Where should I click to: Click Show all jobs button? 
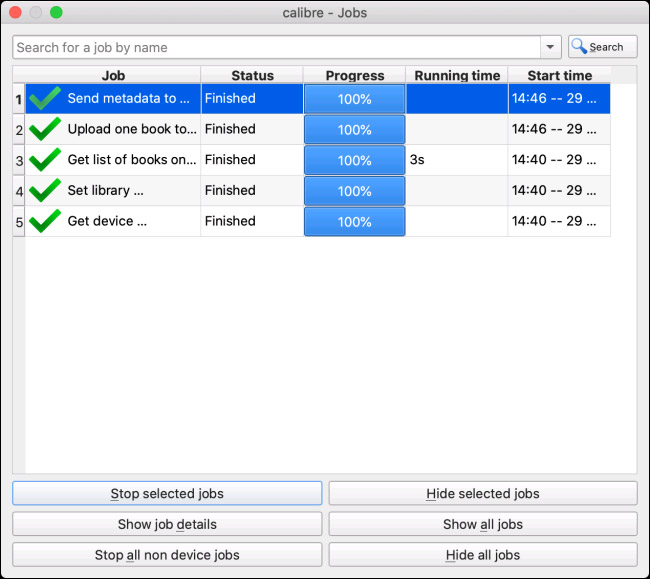tap(483, 524)
